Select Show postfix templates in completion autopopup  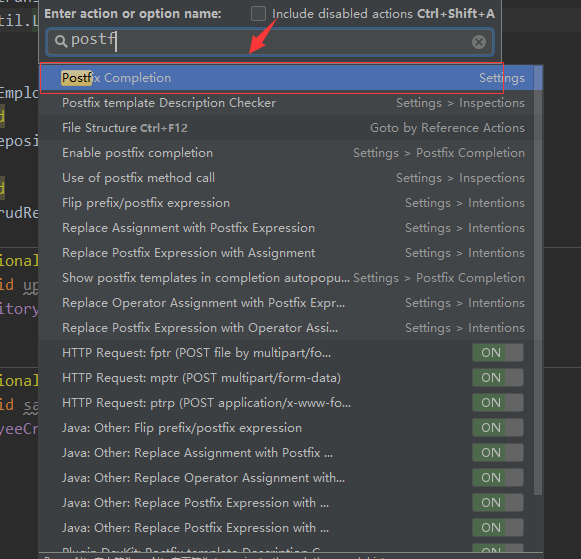286,278
